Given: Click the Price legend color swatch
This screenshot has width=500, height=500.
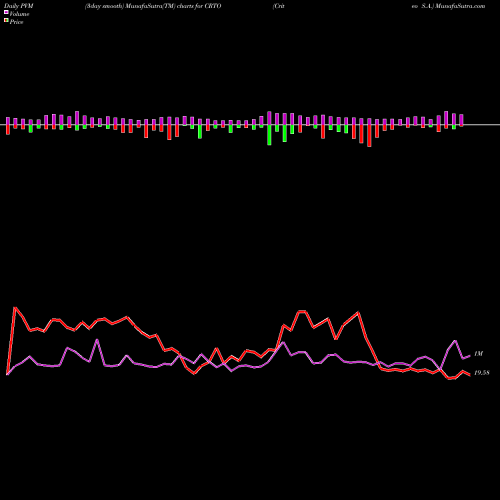Looking at the screenshot, I should 6,21.
